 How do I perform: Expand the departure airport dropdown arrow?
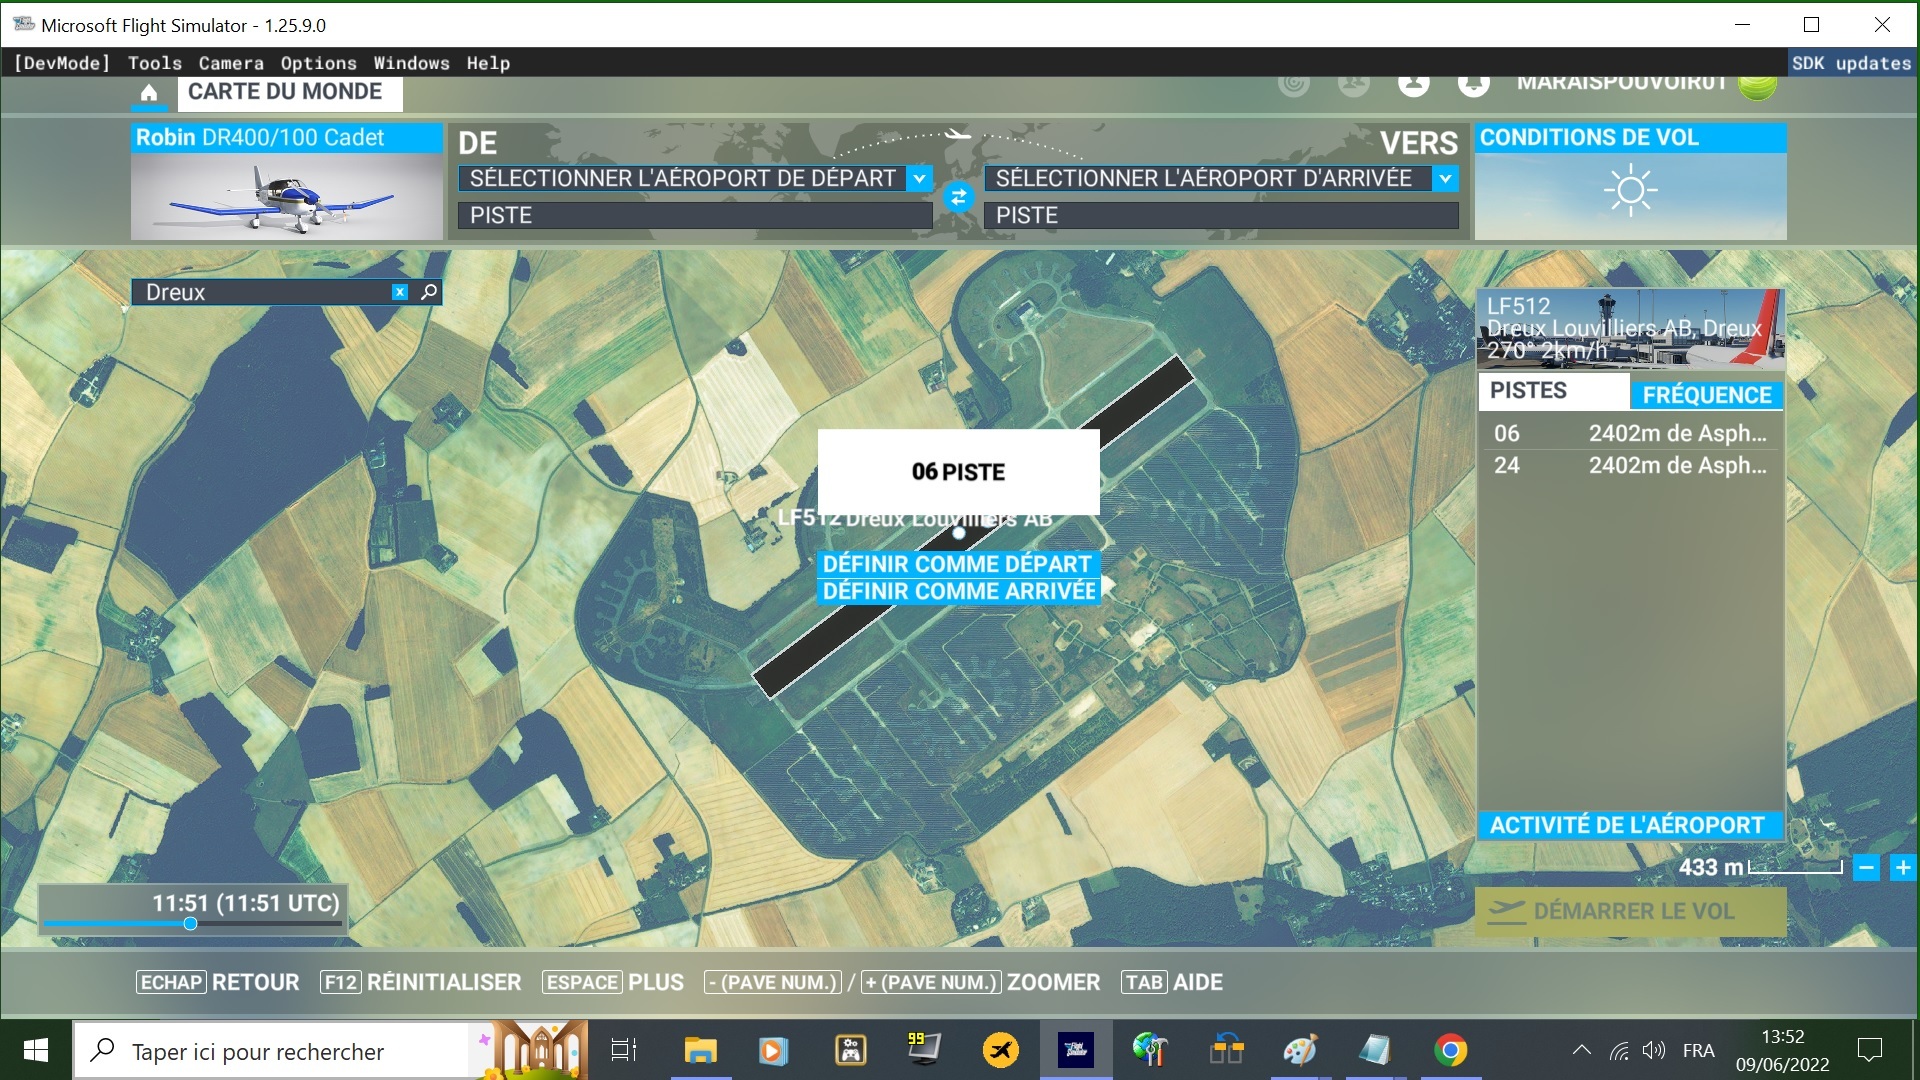(919, 178)
